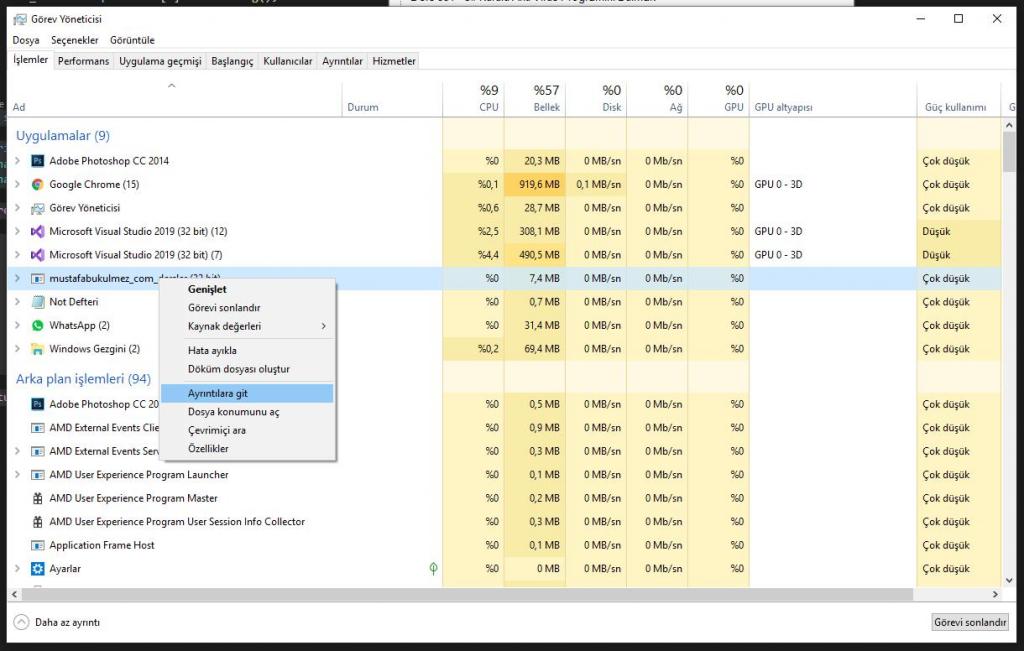
Task: Click the first Visual Studio 2019 icon
Action: pyautogui.click(x=38, y=232)
